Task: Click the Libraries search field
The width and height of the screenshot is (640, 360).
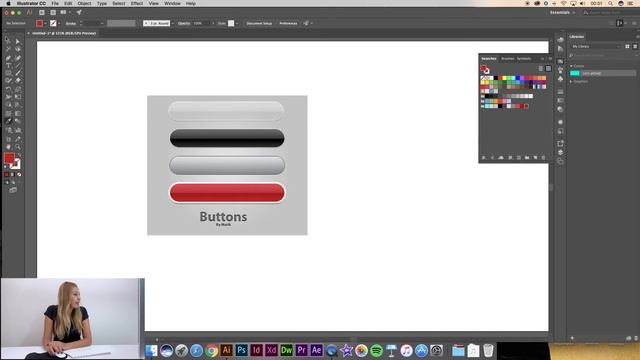Action: pos(604,55)
